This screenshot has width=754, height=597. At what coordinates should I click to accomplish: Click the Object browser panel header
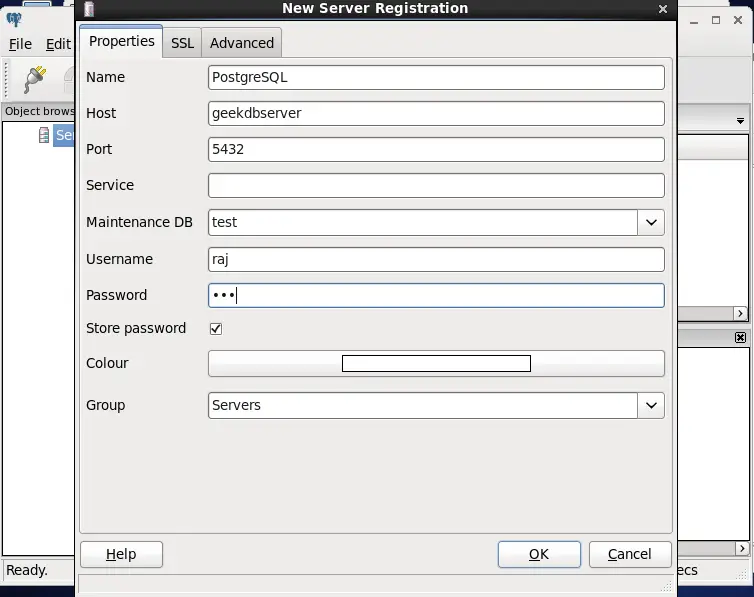[x=38, y=112]
